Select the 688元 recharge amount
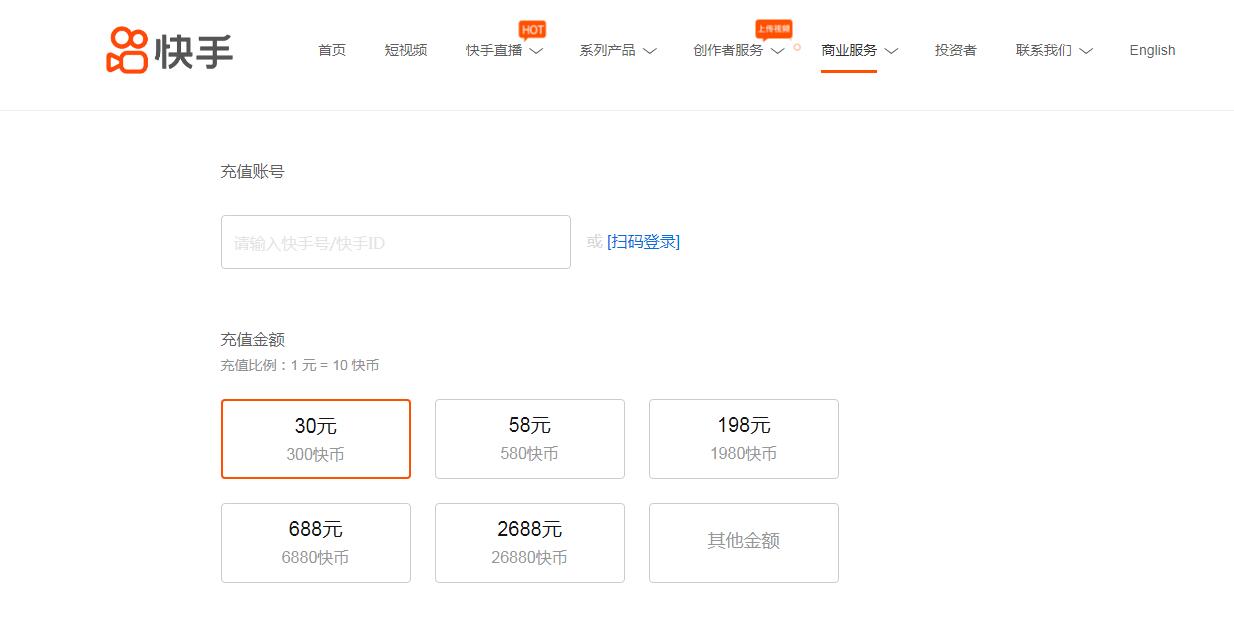This screenshot has width=1234, height=631. pyautogui.click(x=315, y=542)
